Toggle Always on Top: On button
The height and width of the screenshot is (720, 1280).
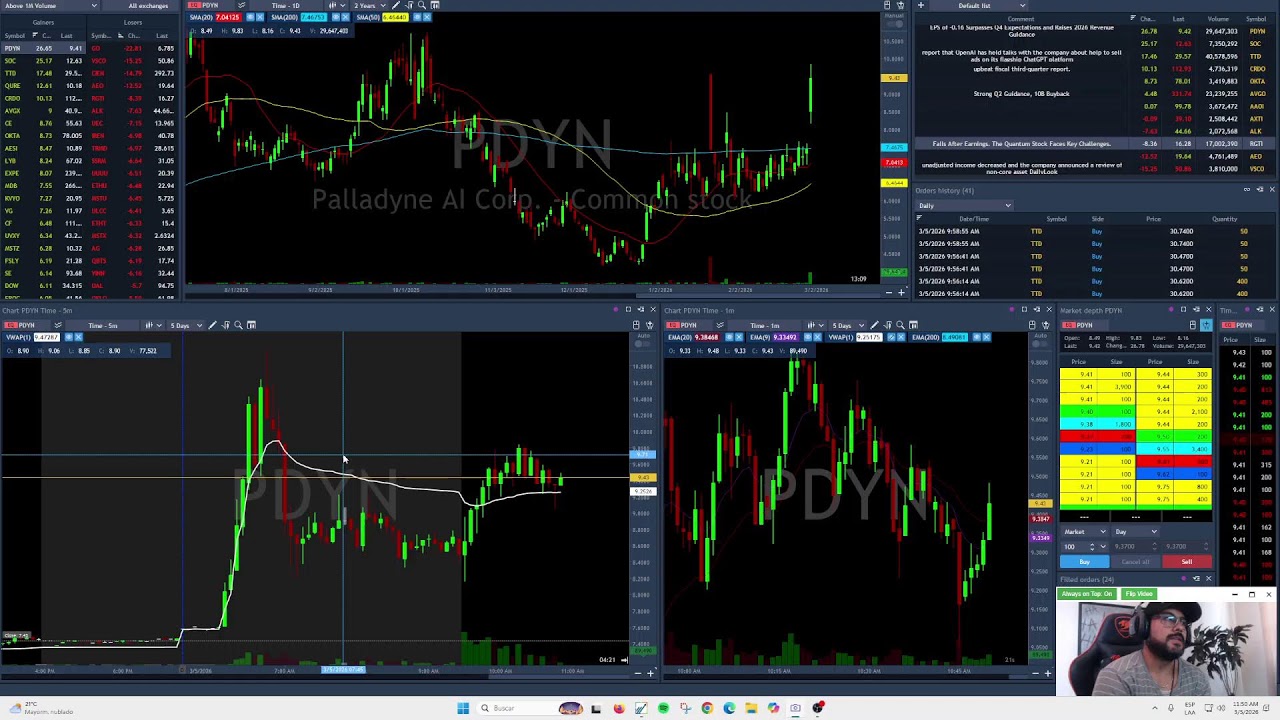coord(1087,594)
